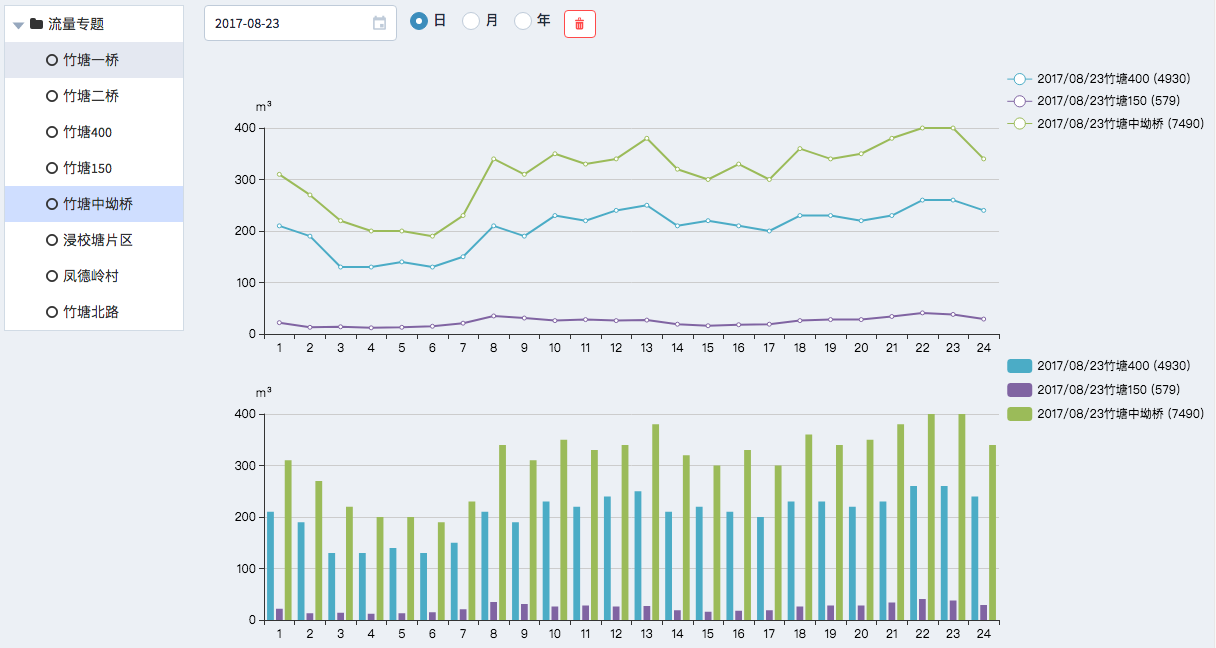This screenshot has height=648, width=1216.
Task: Click circle icon beside 凤德岭村
Action: point(52,276)
